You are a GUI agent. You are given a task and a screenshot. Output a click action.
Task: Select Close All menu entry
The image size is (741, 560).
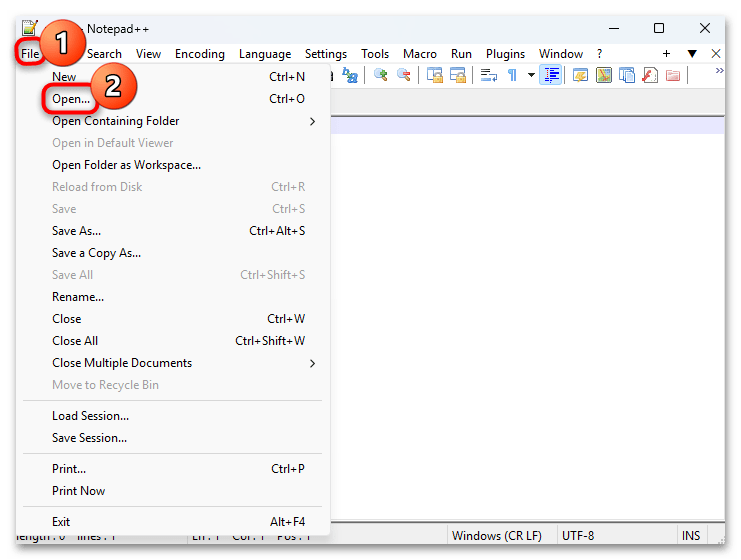pyautogui.click(x=173, y=341)
